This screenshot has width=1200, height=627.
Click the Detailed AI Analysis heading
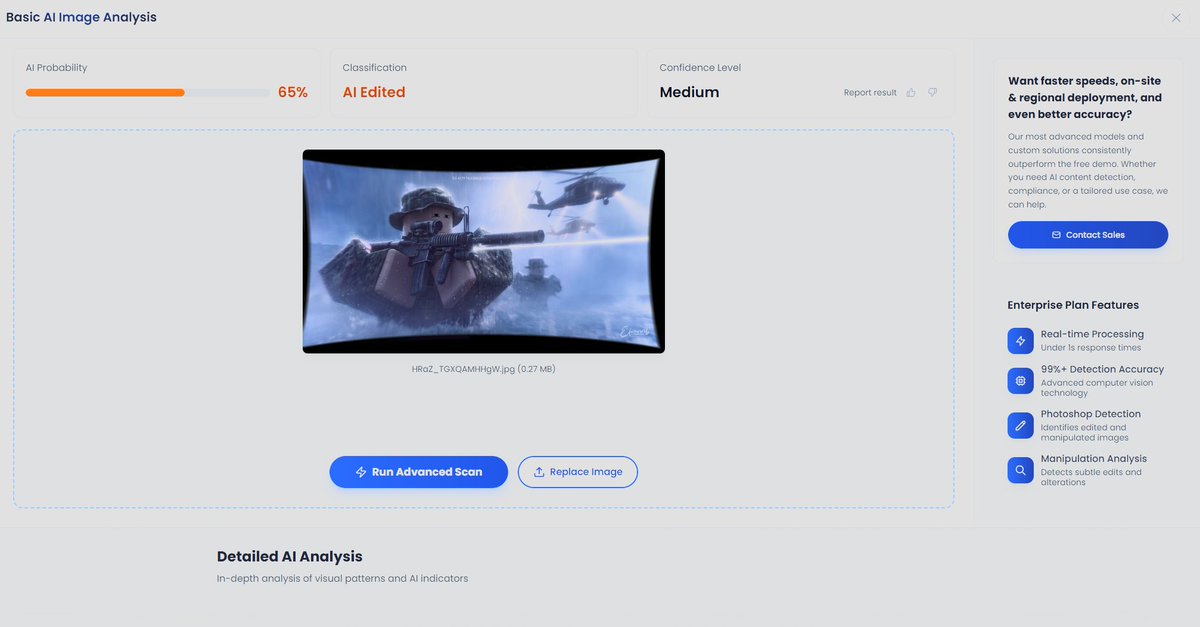click(290, 556)
